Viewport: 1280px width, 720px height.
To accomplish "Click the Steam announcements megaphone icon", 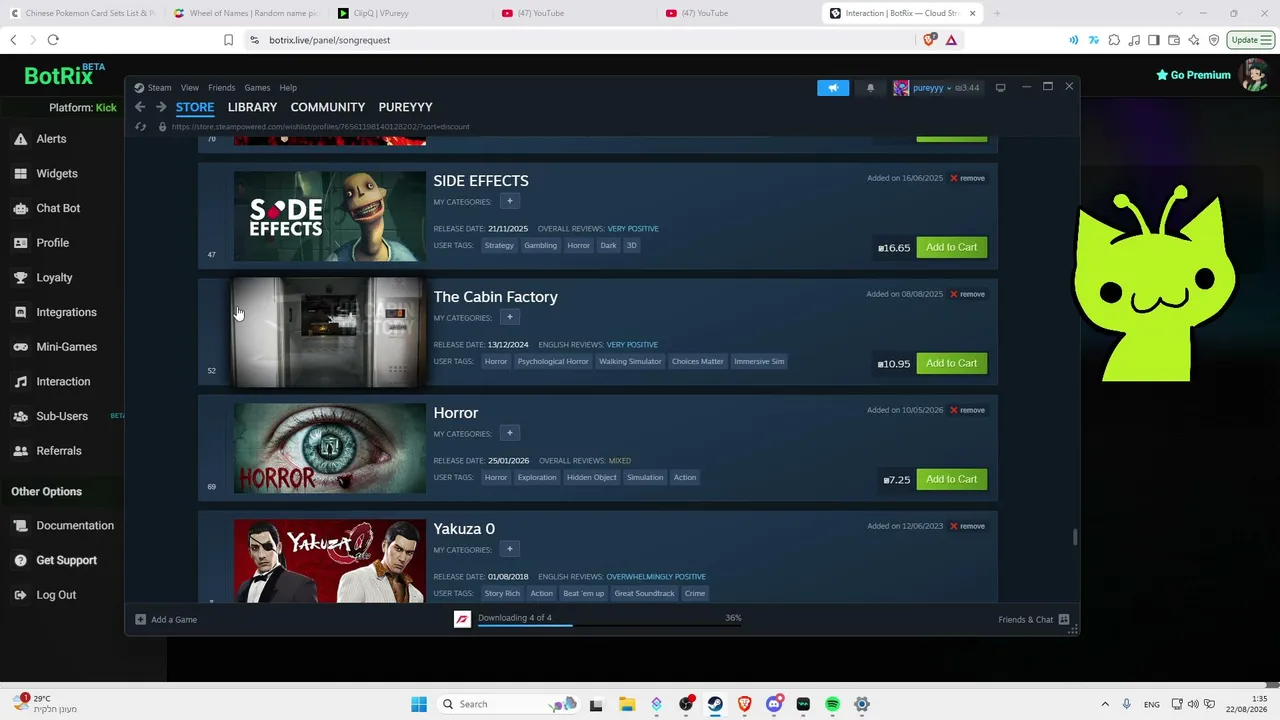I will (833, 88).
